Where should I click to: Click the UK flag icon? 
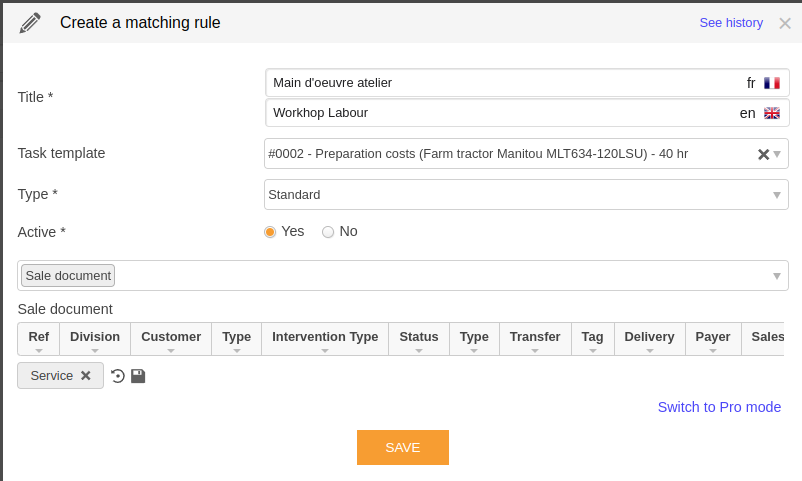point(772,113)
